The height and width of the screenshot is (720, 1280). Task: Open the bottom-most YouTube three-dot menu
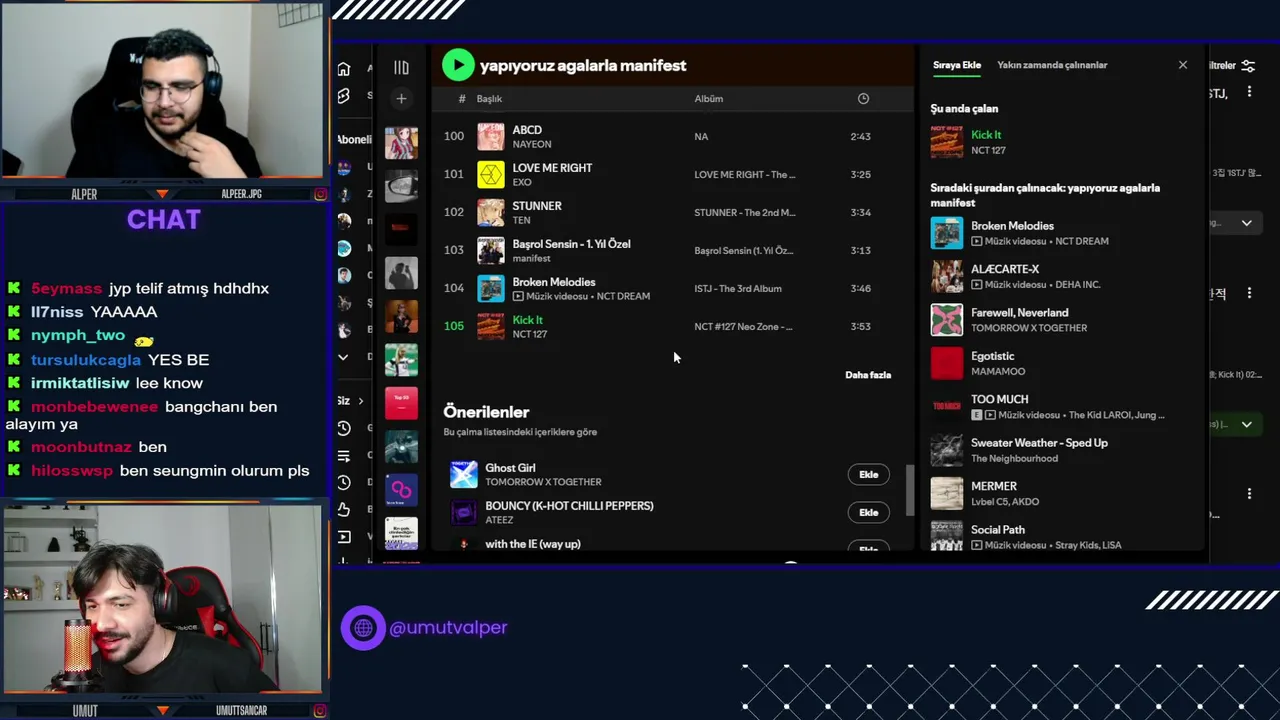pyautogui.click(x=1249, y=493)
